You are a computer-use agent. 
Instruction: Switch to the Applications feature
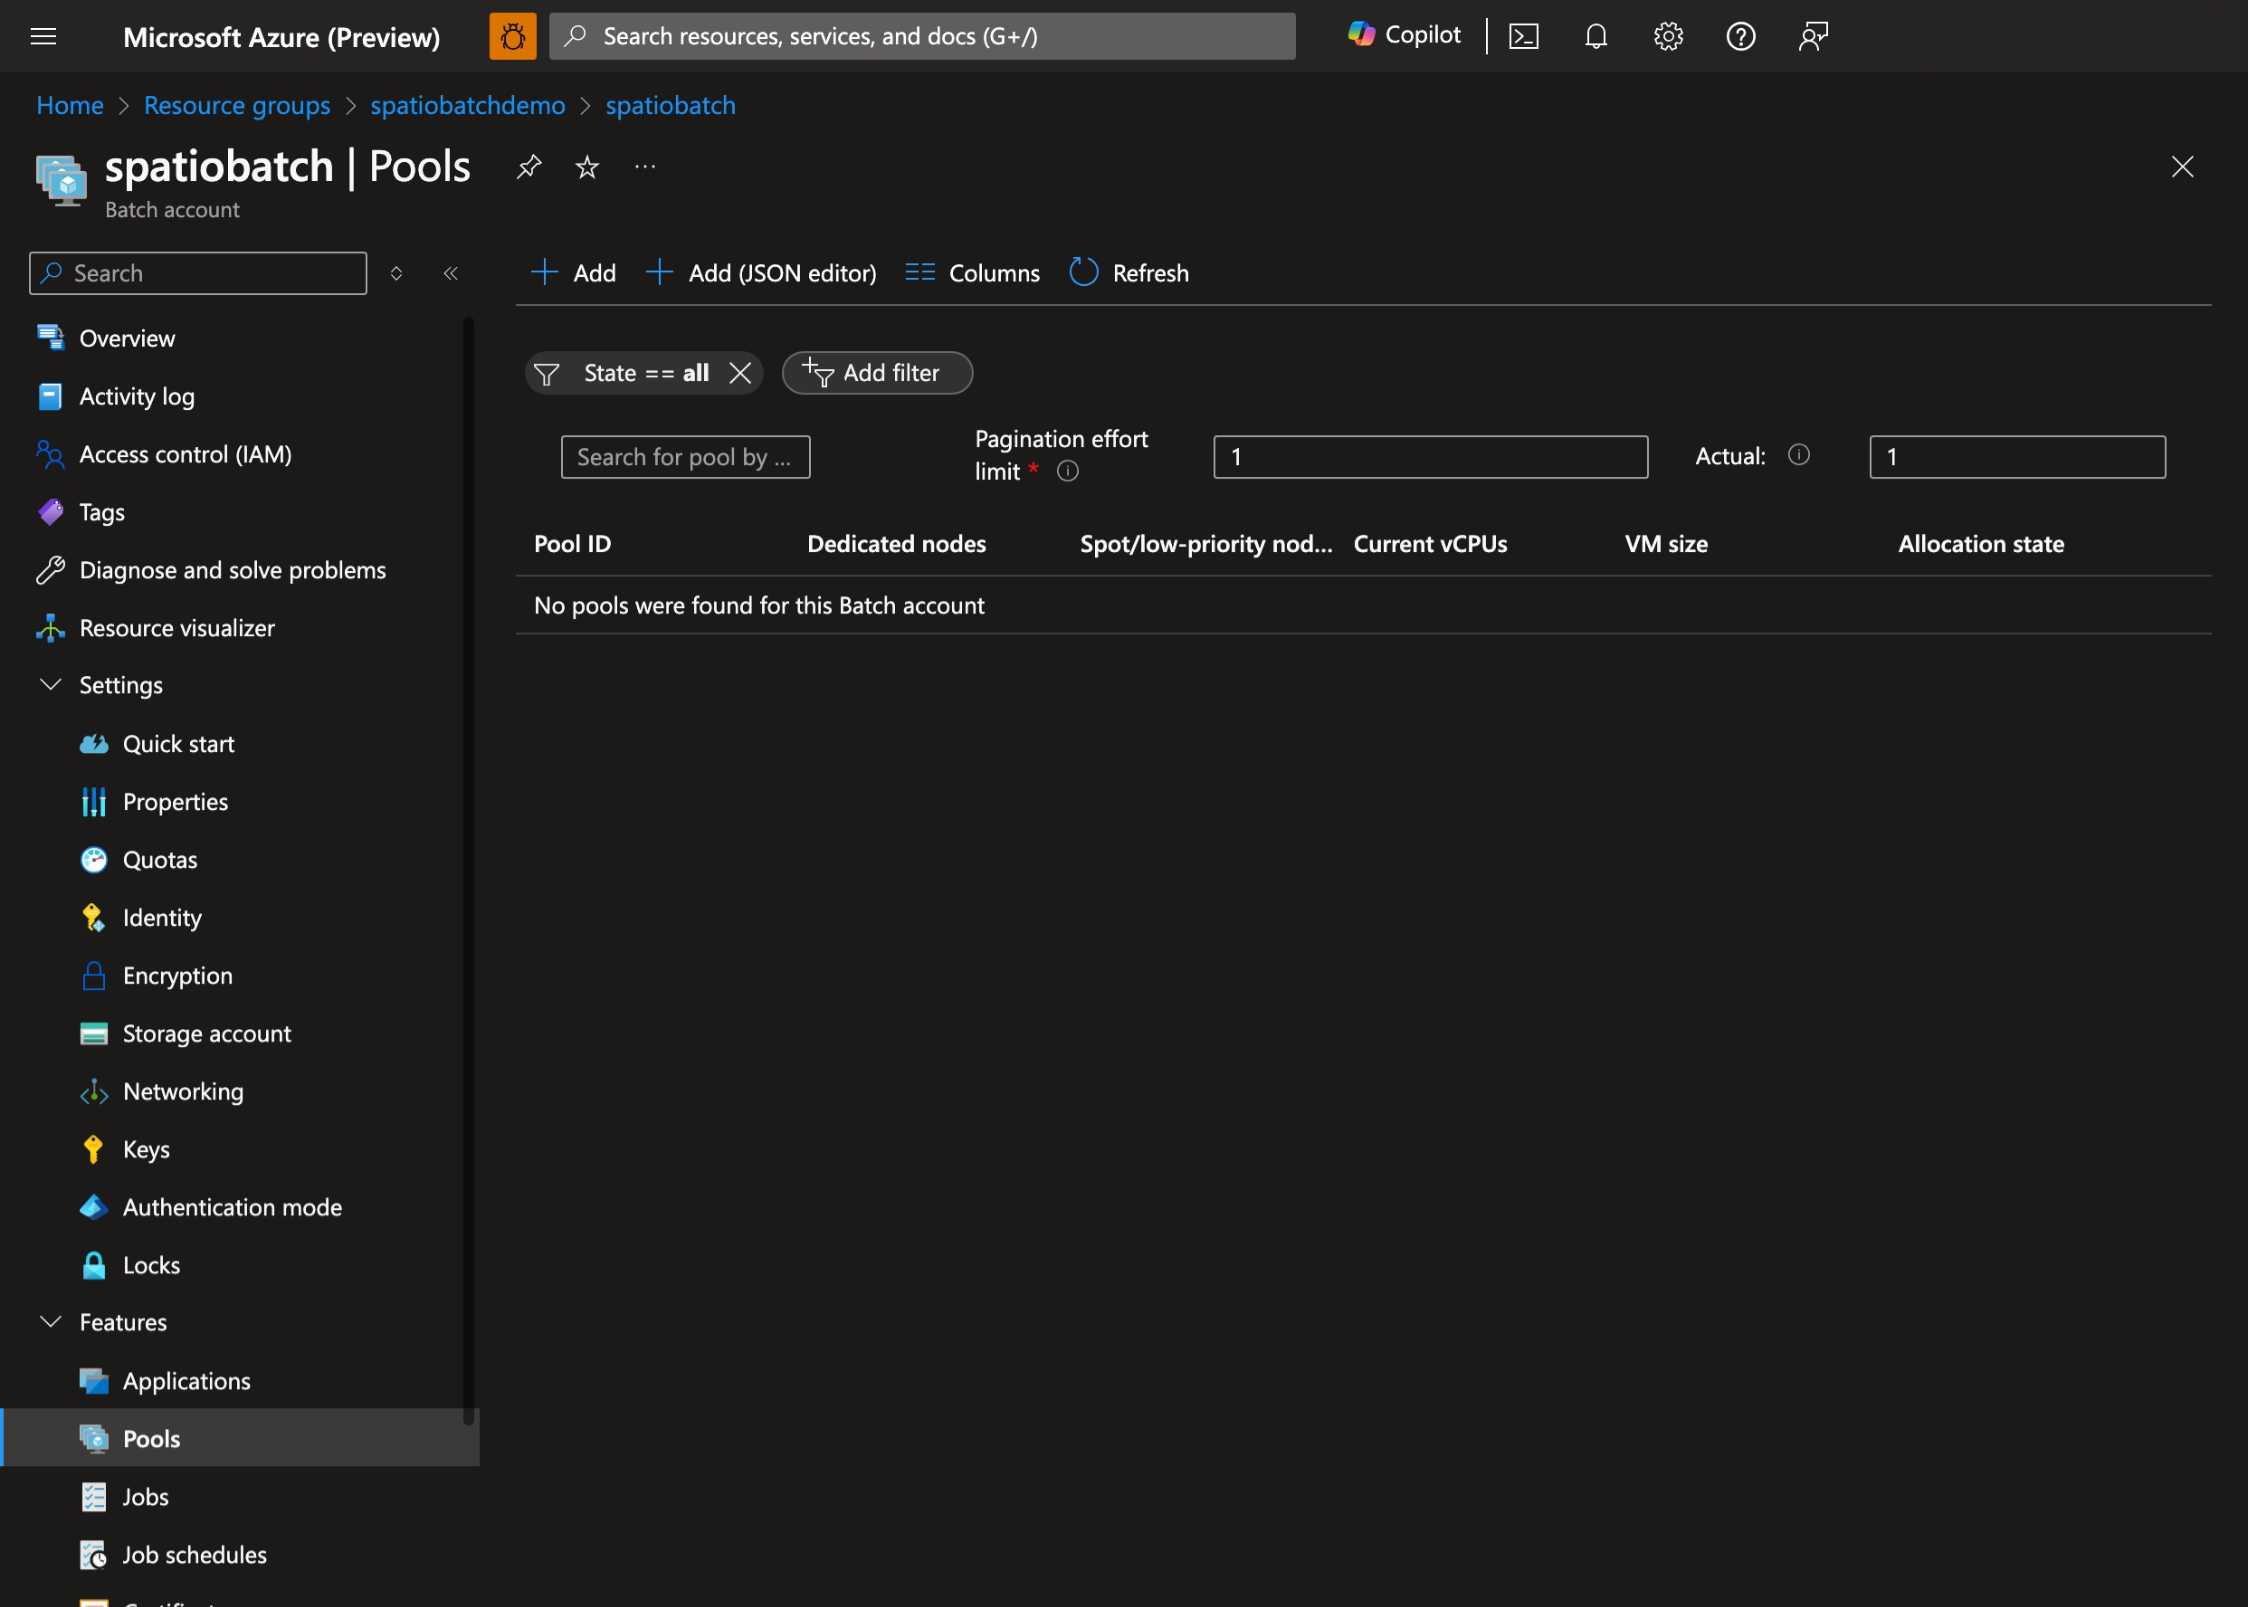coord(186,1380)
